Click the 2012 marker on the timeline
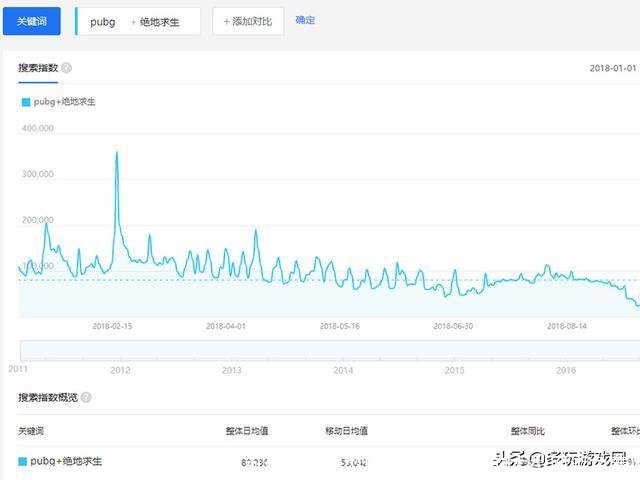The height and width of the screenshot is (480, 640). [x=120, y=370]
